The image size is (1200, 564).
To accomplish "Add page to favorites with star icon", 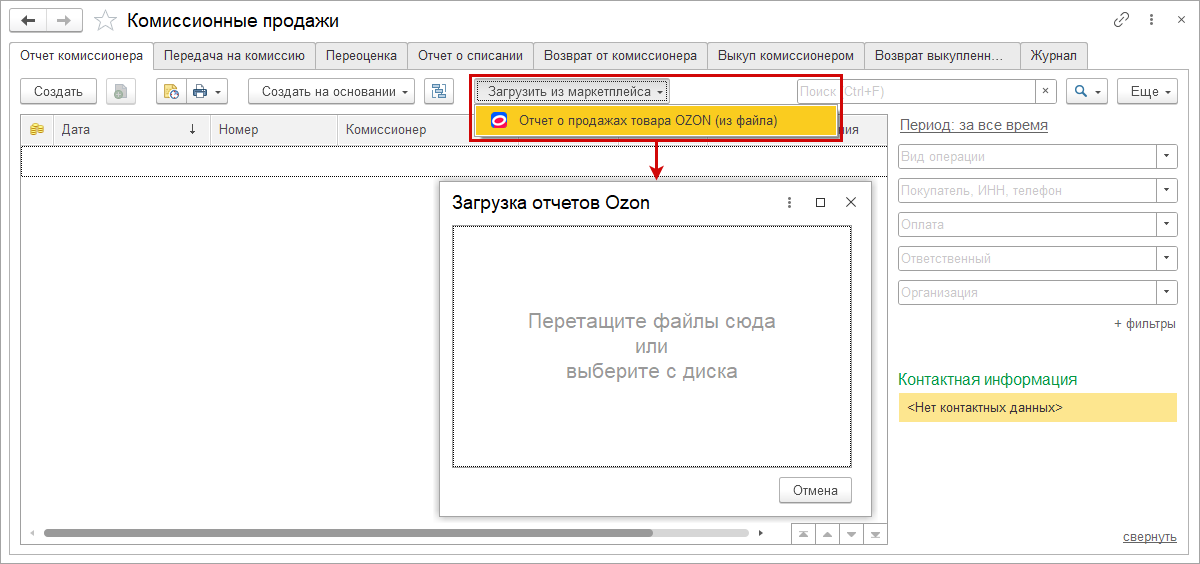I will pos(105,20).
